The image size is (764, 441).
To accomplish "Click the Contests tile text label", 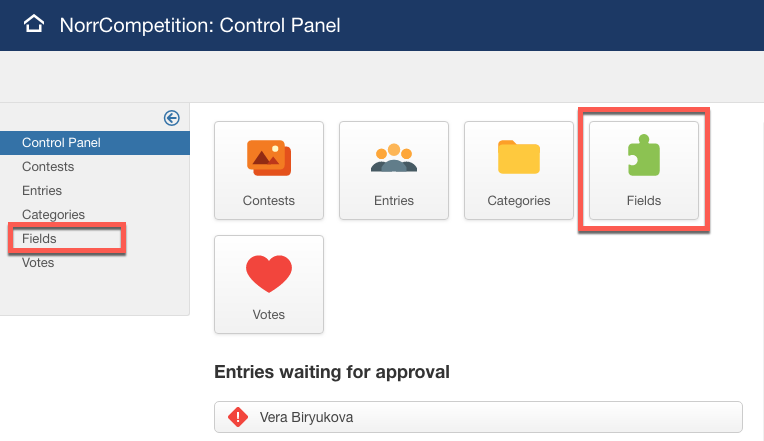I will (x=268, y=201).
